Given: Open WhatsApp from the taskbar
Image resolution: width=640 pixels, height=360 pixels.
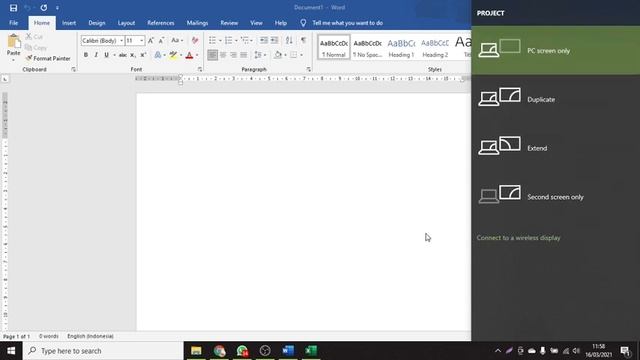Looking at the screenshot, I should (242, 351).
